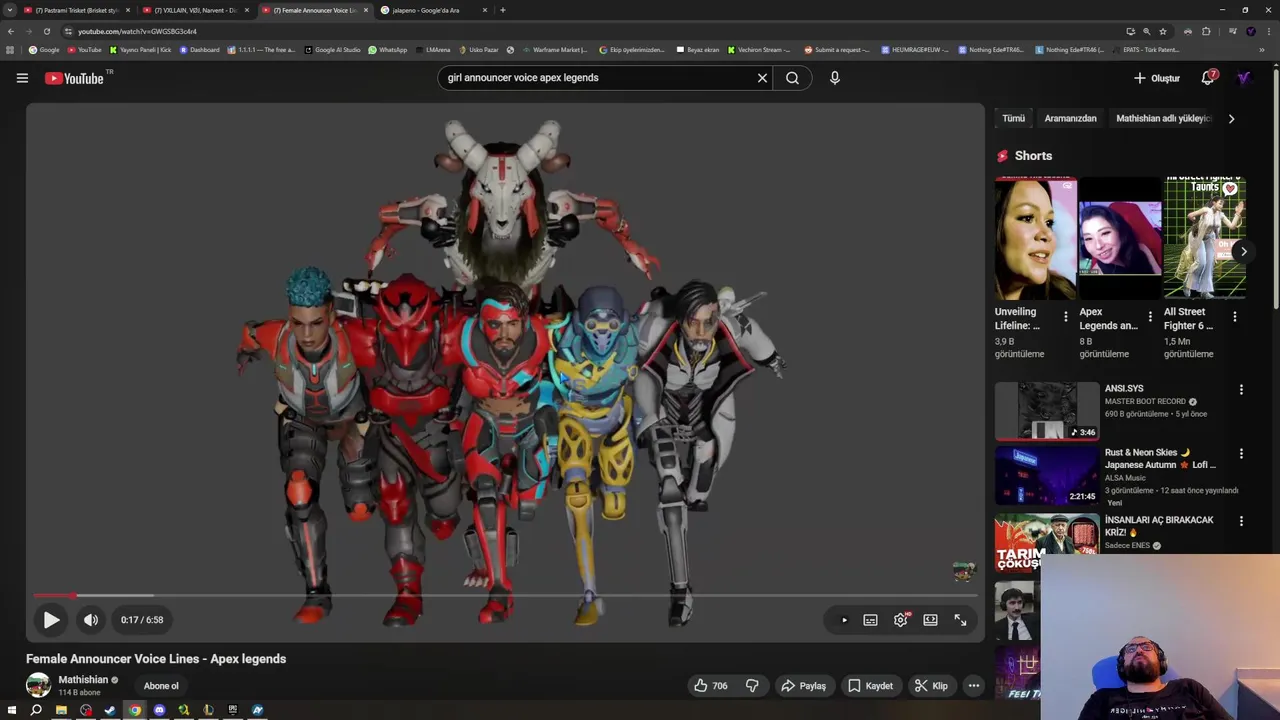Screen dimensions: 1280x720
Task: Open options for Rust & Neon Skies video
Action: pyautogui.click(x=1241, y=453)
